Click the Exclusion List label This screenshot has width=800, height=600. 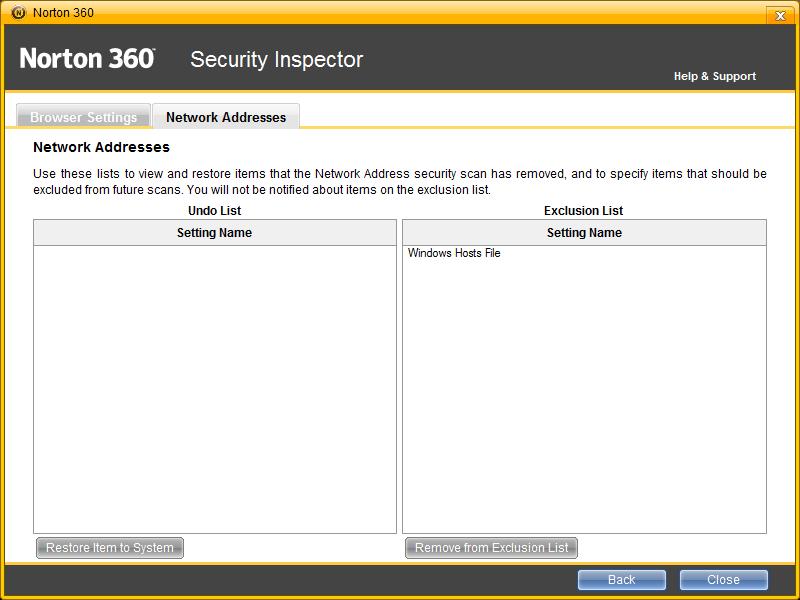coord(584,211)
